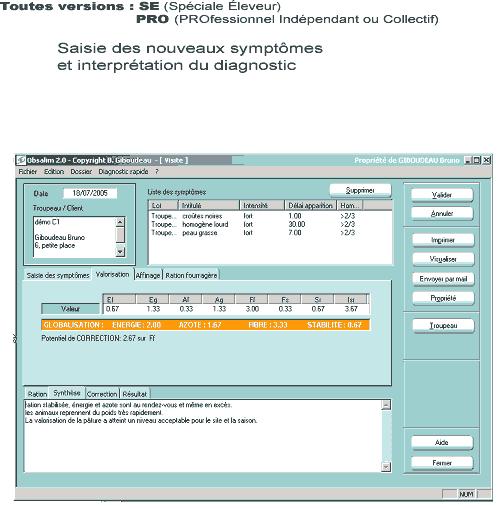
Task: Click the Envoyer par mail button
Action: (443, 279)
